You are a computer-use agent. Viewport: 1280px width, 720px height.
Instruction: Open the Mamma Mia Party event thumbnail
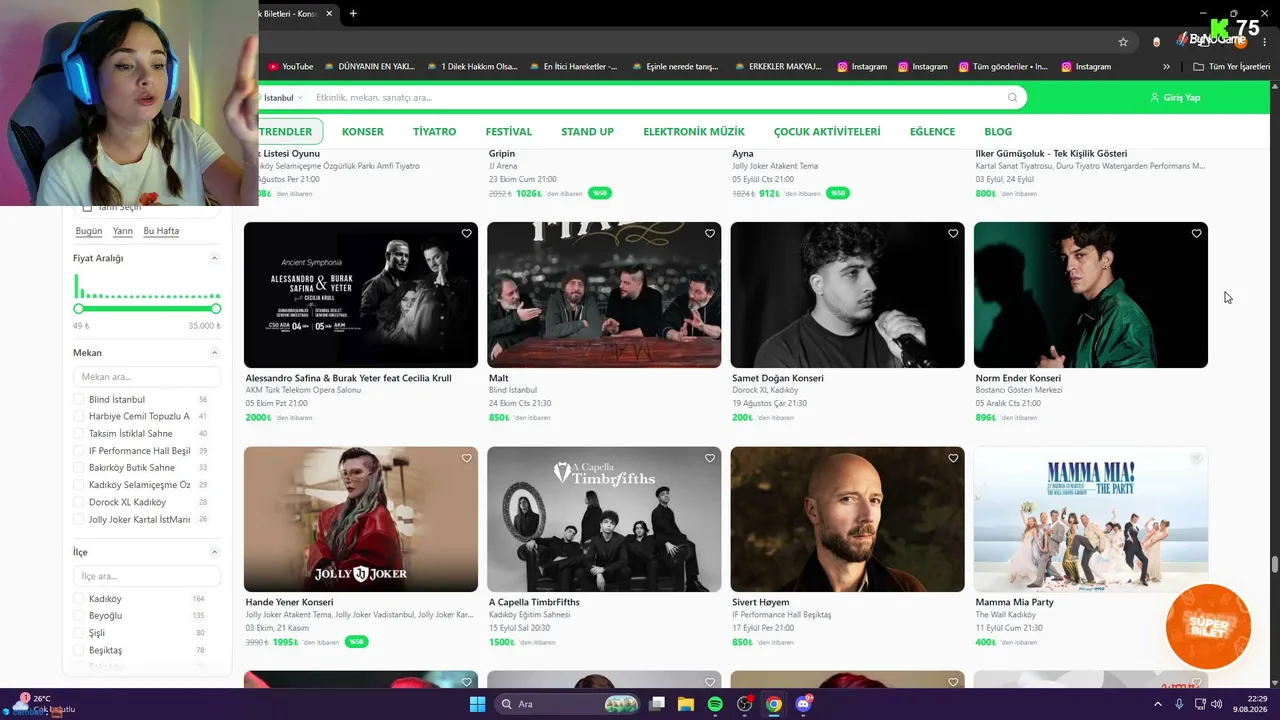[1091, 519]
